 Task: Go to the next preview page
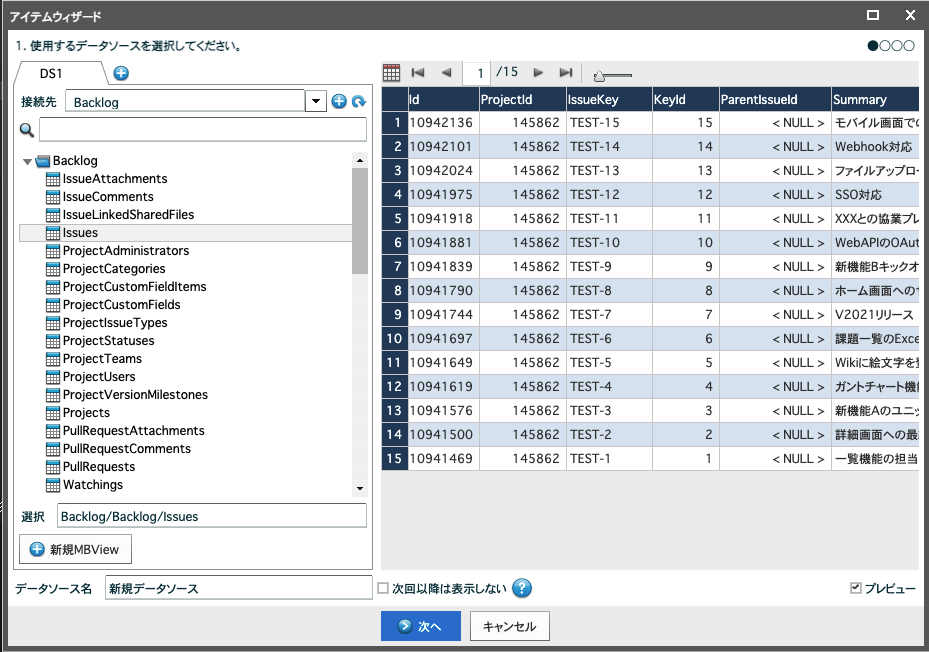coord(538,73)
